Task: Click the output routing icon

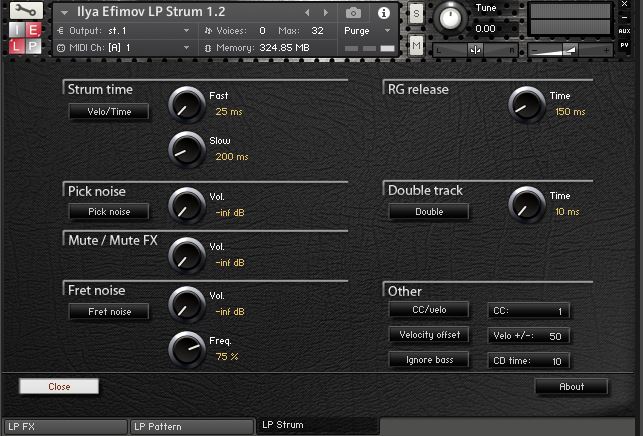Action: [61, 31]
